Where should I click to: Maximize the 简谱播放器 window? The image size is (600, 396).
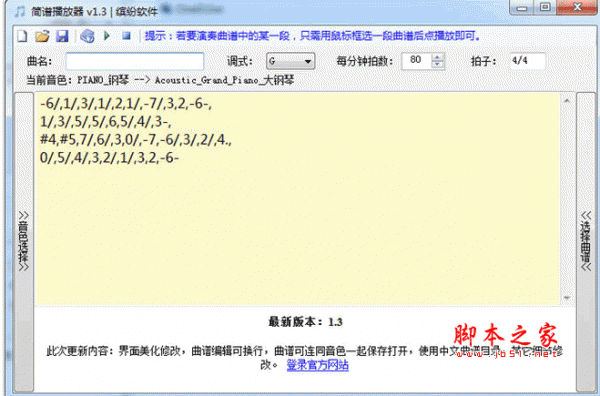pyautogui.click(x=545, y=8)
